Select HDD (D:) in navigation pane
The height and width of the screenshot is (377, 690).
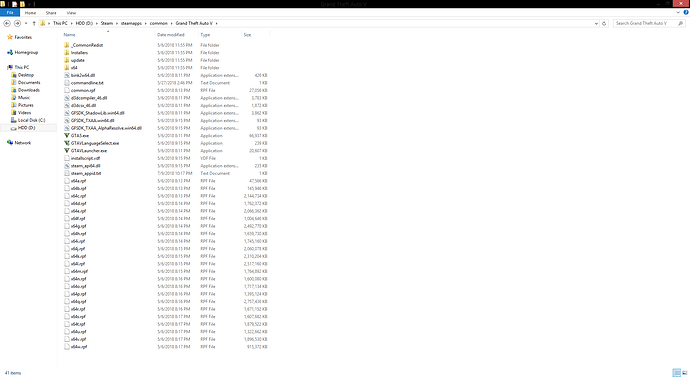click(26, 128)
